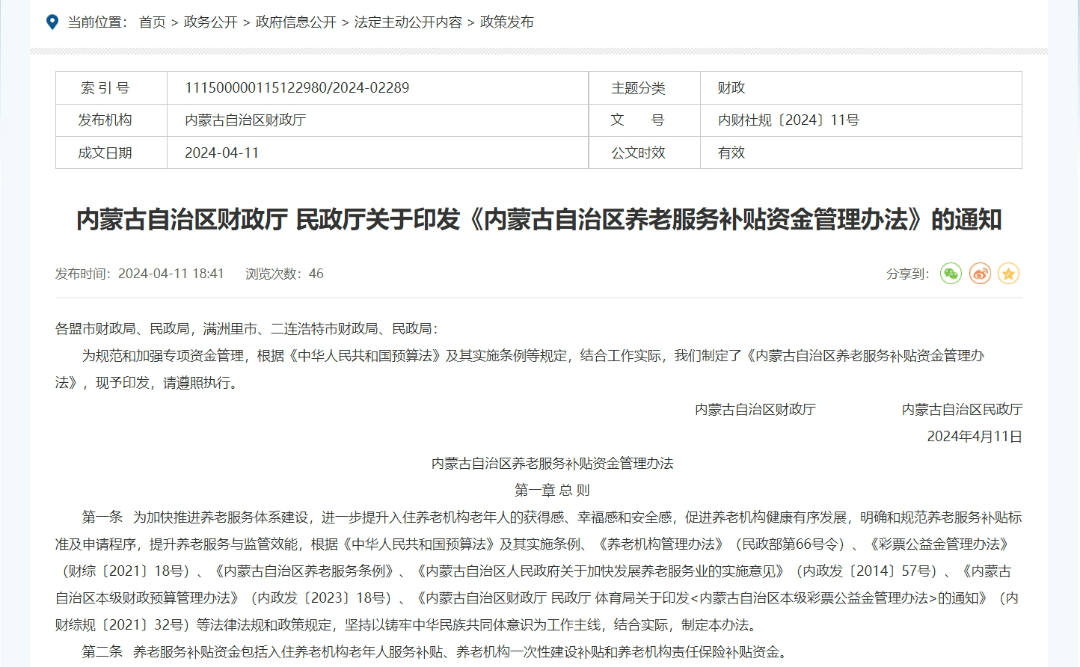Screen dimensions: 1080x667
Task: Click the 成文日期 label cell
Action: (x=112, y=153)
